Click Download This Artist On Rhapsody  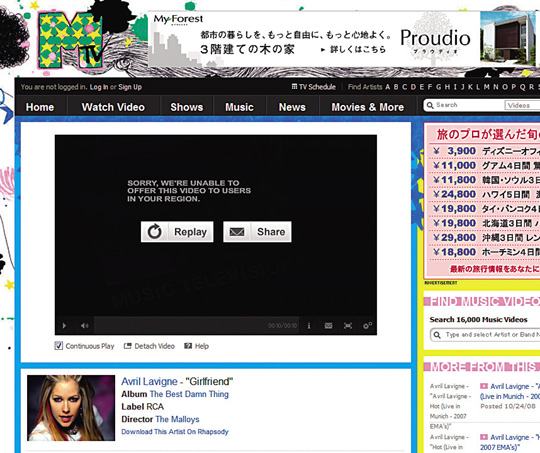(175, 432)
